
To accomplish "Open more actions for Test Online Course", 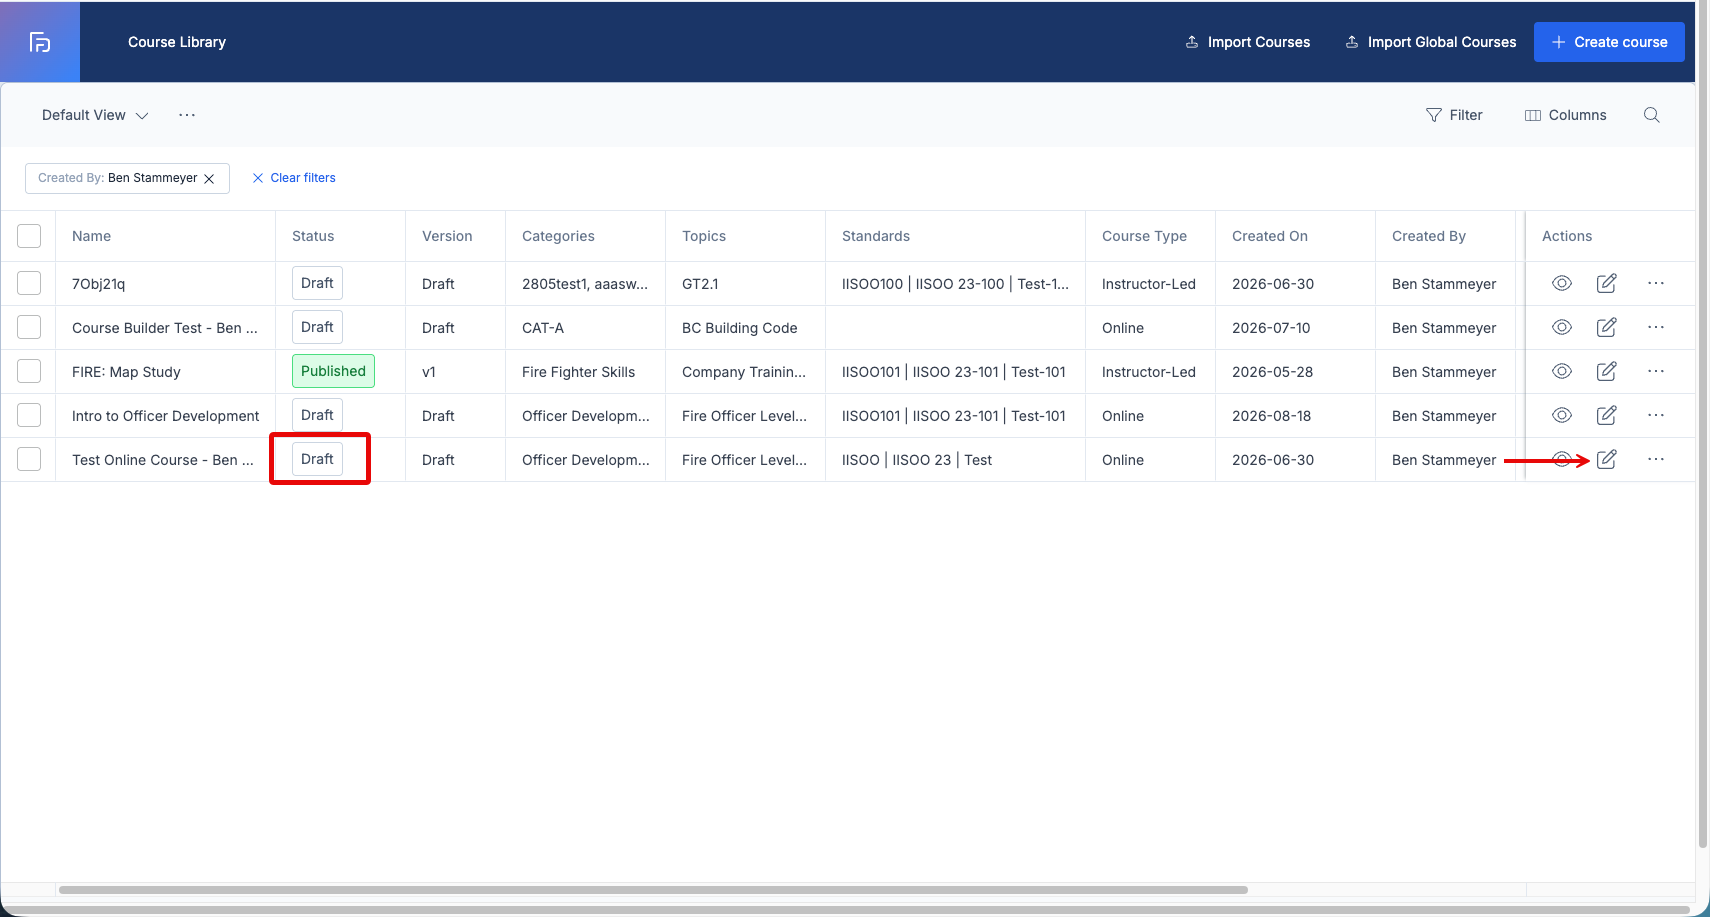I will (1656, 459).
